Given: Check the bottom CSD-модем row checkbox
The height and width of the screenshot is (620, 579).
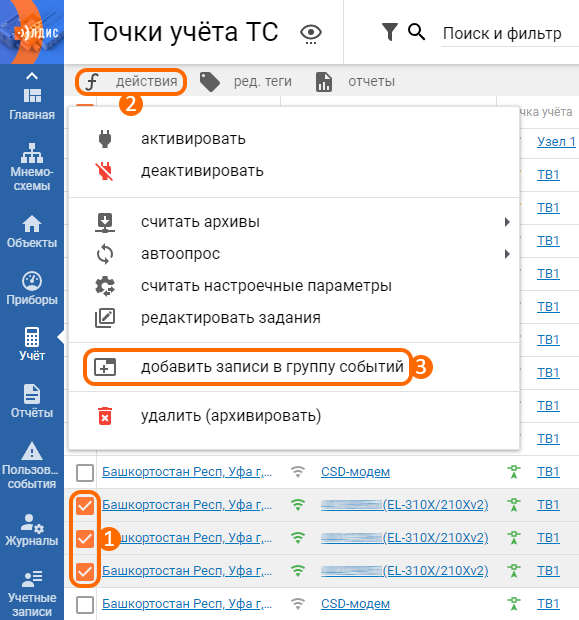Looking at the screenshot, I should coord(85,605).
